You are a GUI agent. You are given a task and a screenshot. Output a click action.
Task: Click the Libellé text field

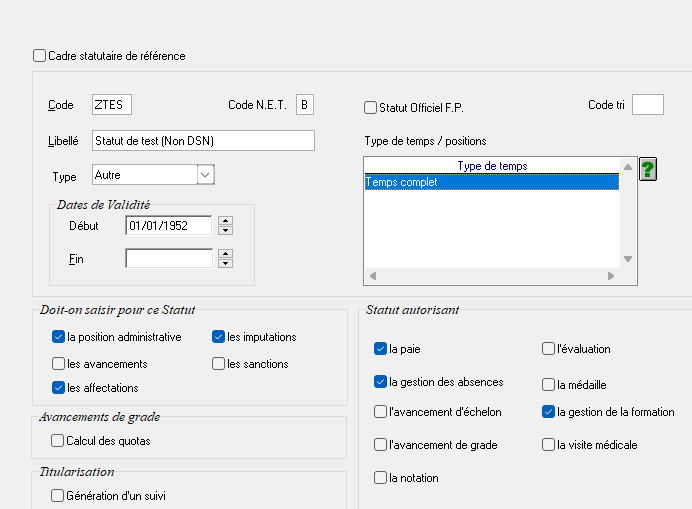click(x=203, y=140)
